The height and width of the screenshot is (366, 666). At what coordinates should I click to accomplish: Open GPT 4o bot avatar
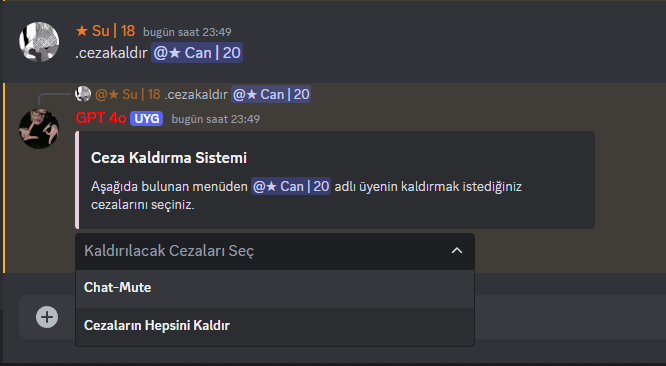coord(39,129)
